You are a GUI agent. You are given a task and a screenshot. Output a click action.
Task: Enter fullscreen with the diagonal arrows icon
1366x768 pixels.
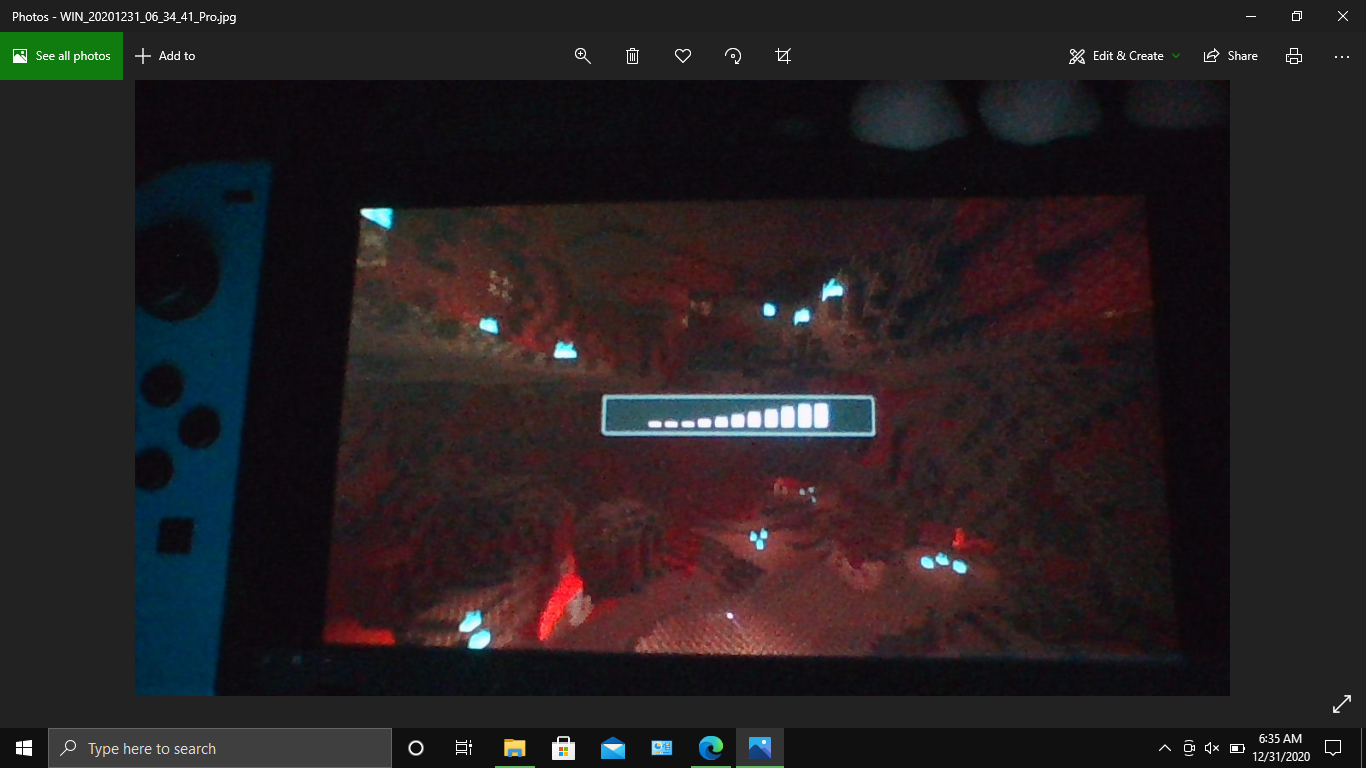pyautogui.click(x=1342, y=704)
